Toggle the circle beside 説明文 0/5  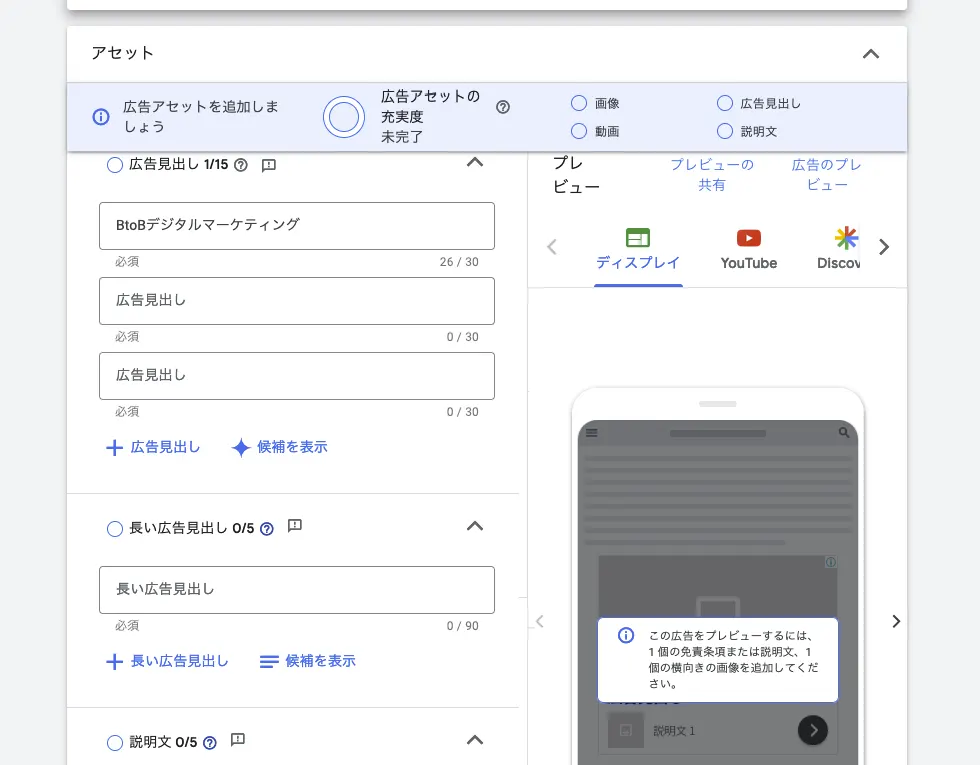pyautogui.click(x=114, y=742)
